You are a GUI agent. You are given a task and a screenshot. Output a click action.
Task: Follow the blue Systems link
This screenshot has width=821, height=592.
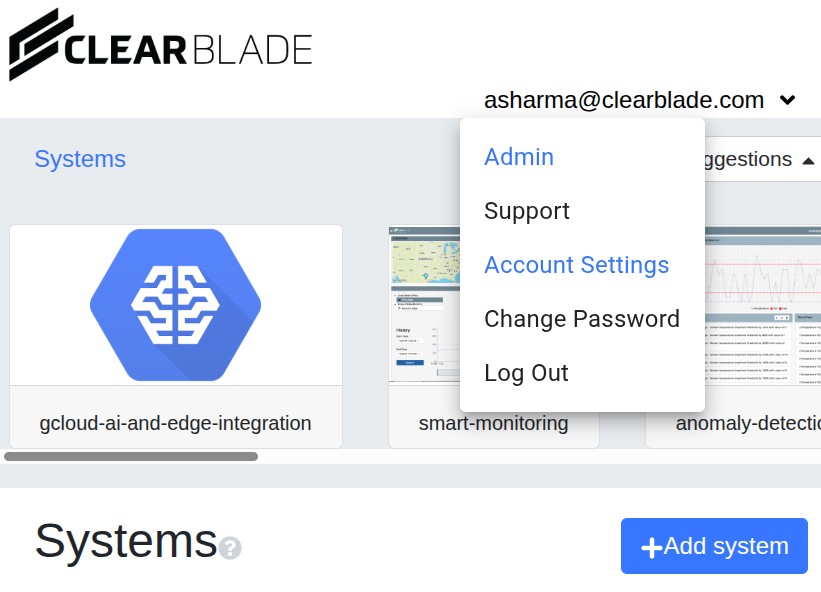coord(80,159)
